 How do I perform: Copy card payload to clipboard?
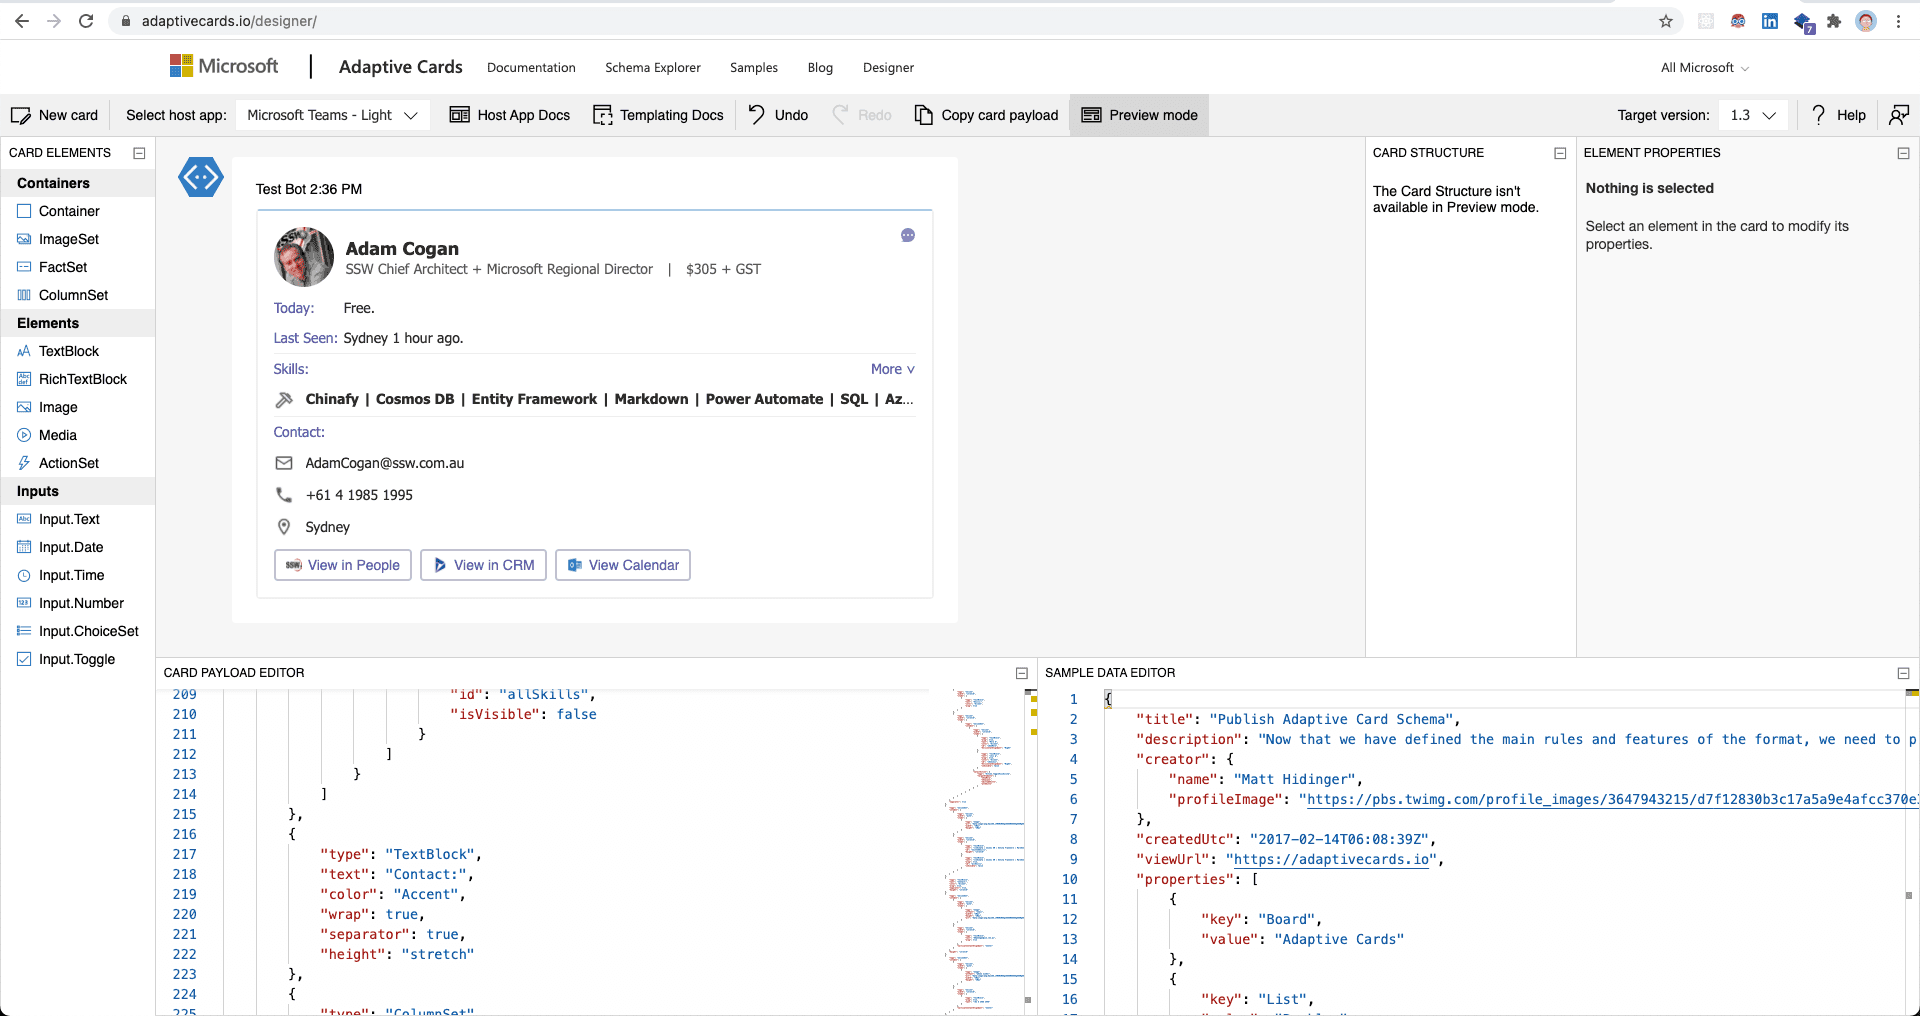pos(986,115)
